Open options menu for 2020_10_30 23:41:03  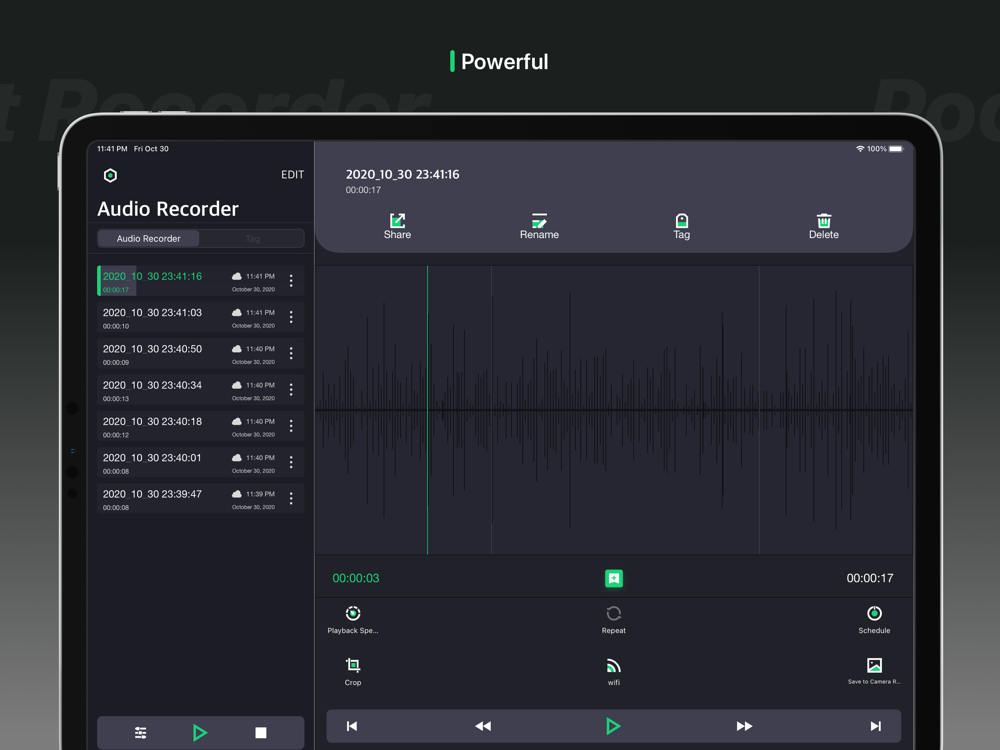pos(291,317)
